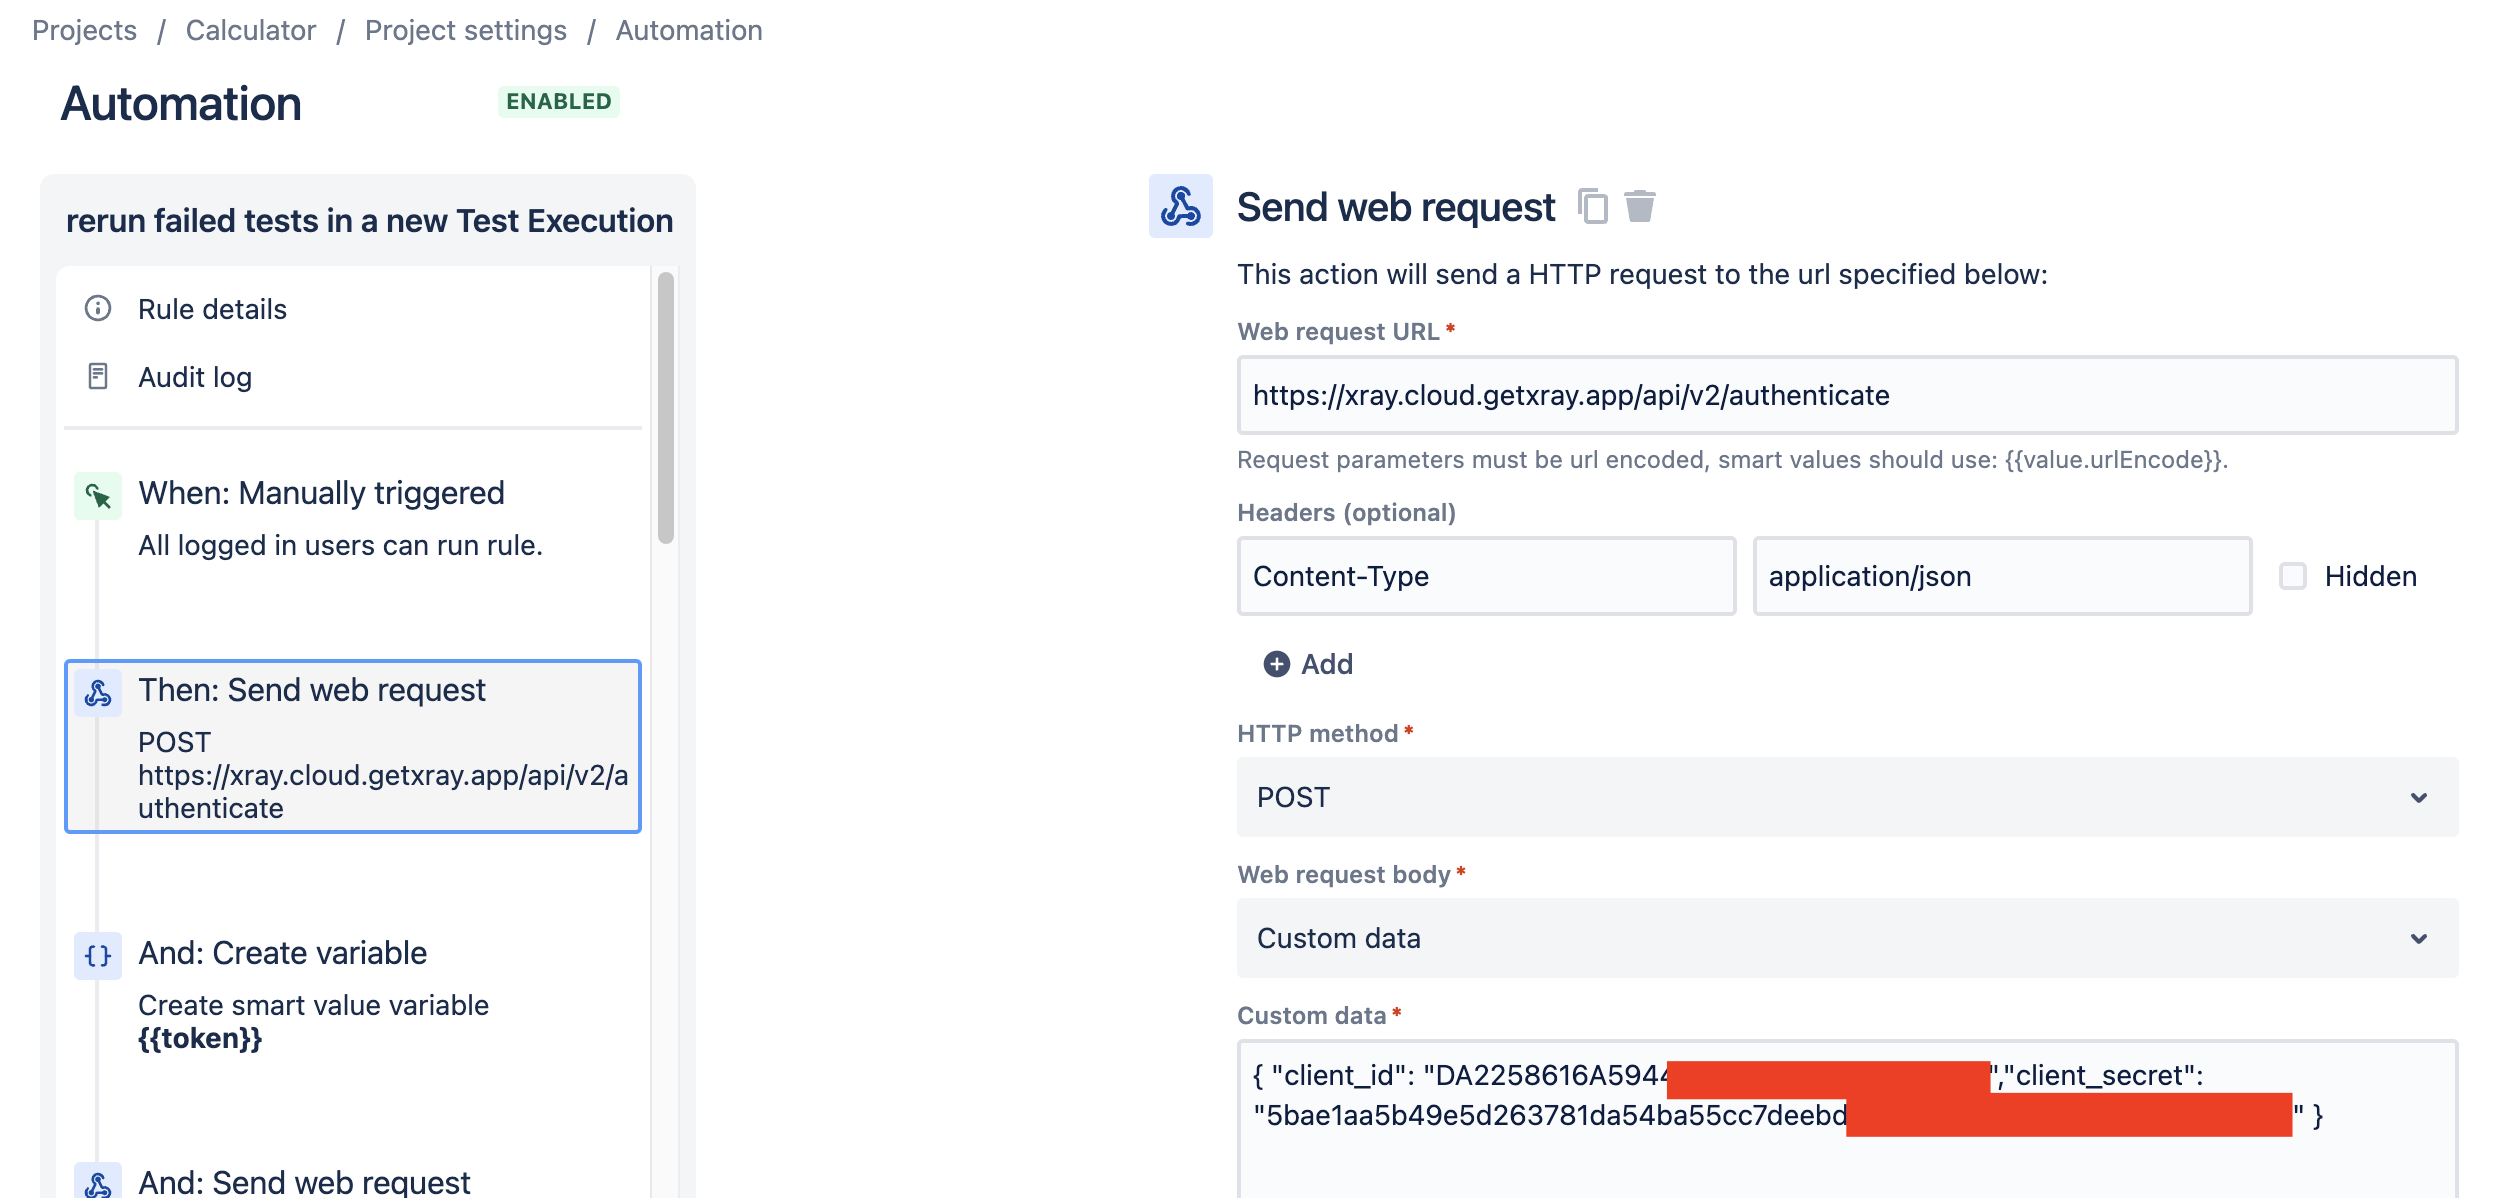Click the Automation page heading
The width and height of the screenshot is (2514, 1198).
[x=181, y=104]
